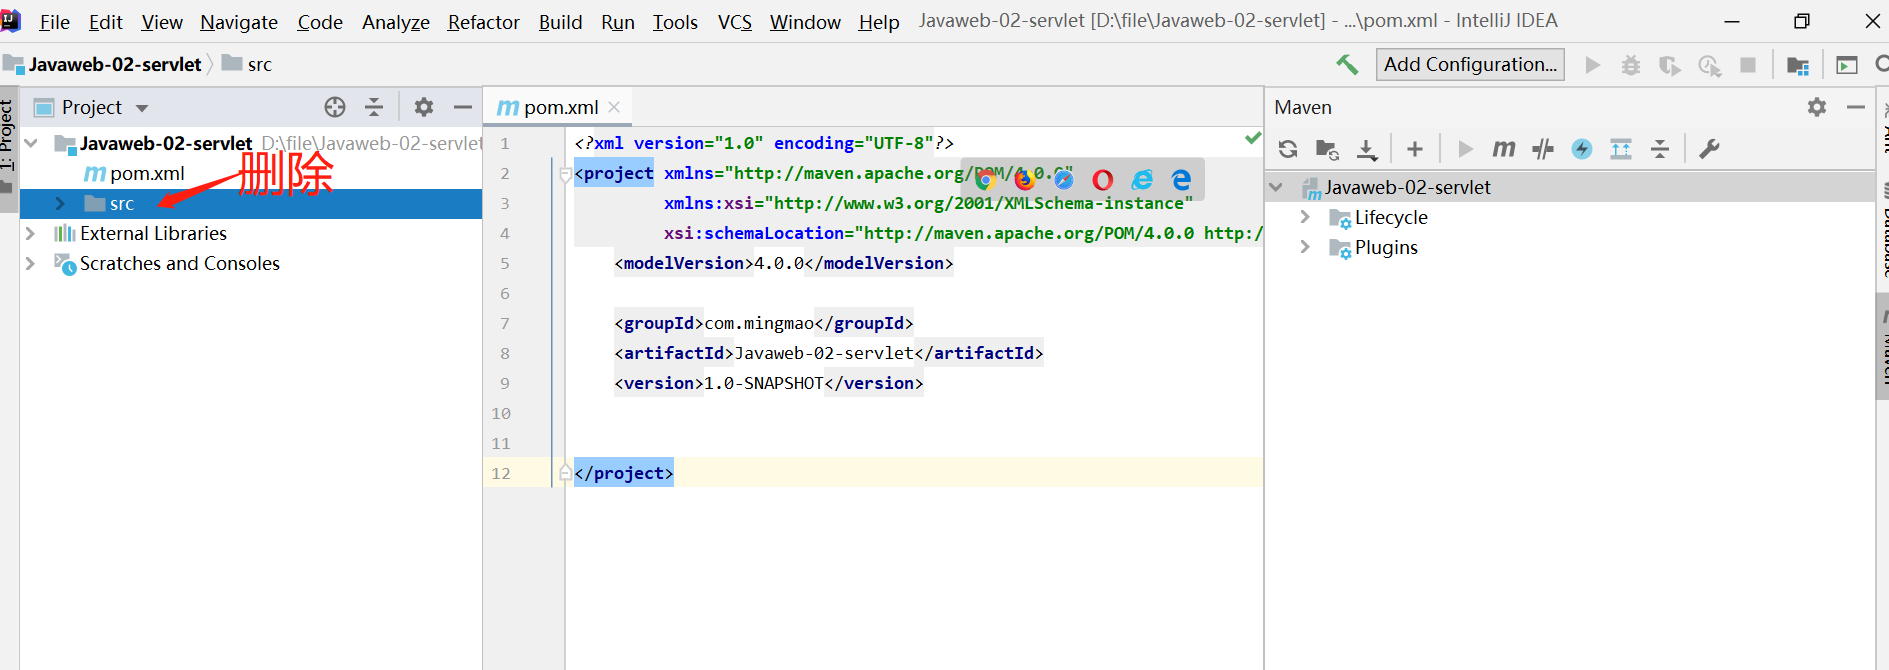Expand External Libraries node
The height and width of the screenshot is (670, 1889).
coord(30,233)
